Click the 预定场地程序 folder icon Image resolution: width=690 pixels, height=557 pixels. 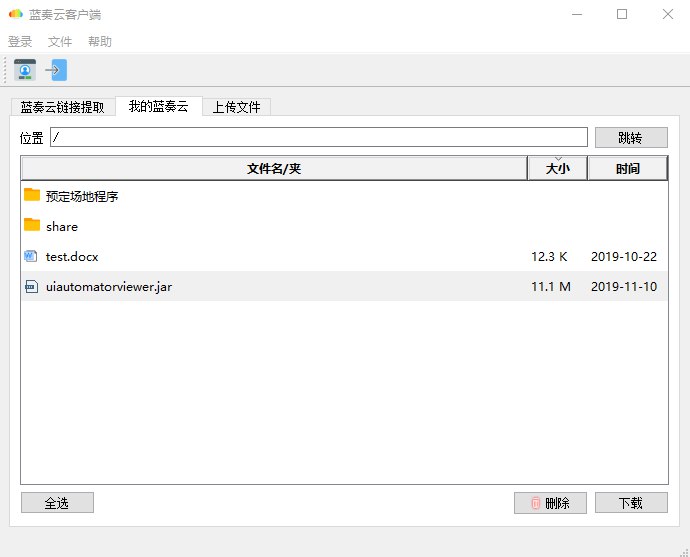pos(32,195)
